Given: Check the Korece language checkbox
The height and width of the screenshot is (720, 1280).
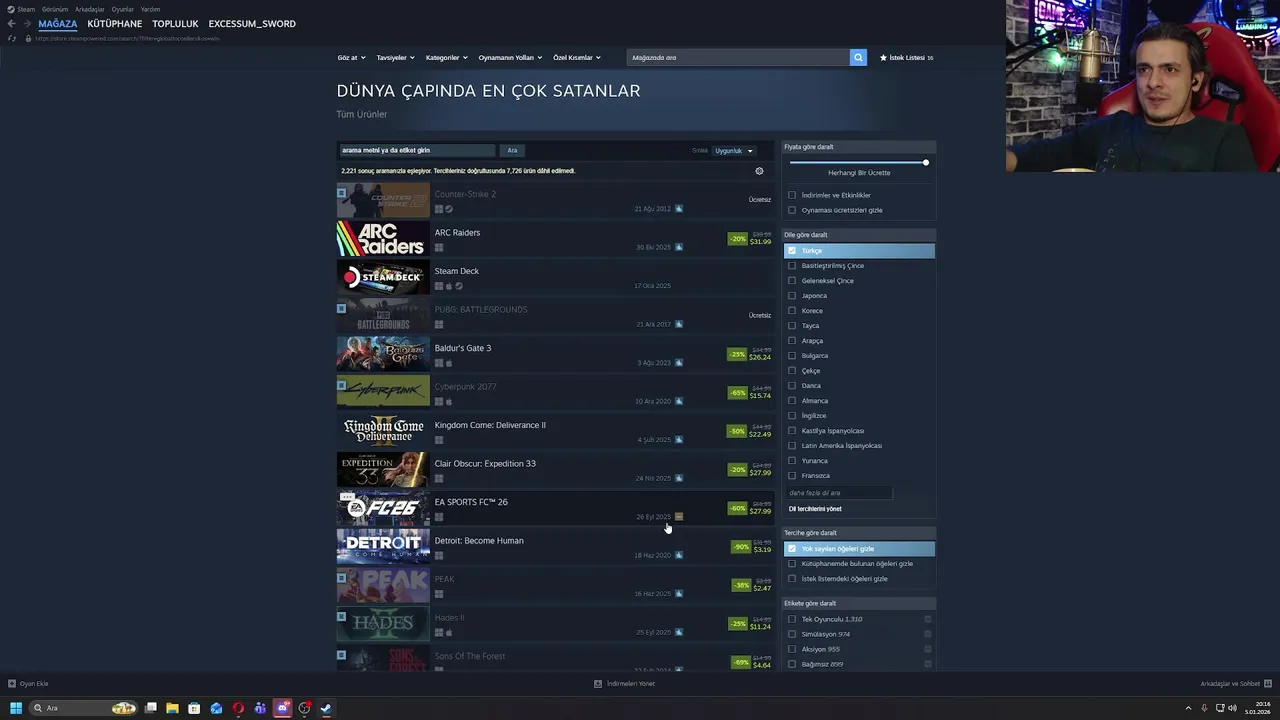Looking at the screenshot, I should point(792,310).
